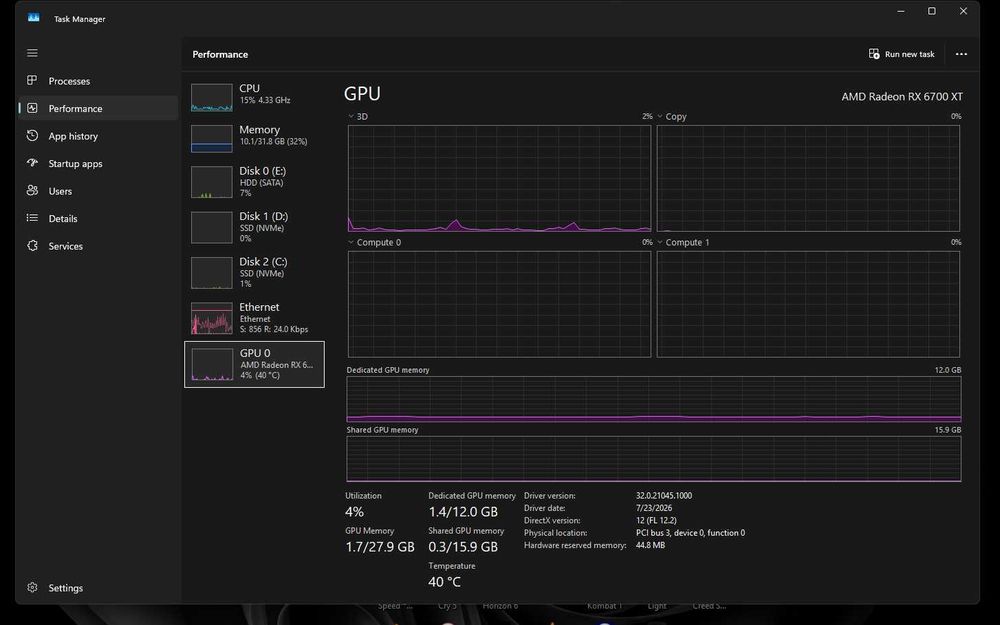Select the Disk 0 (E:) HDD entry
The width and height of the screenshot is (1000, 625).
263,182
